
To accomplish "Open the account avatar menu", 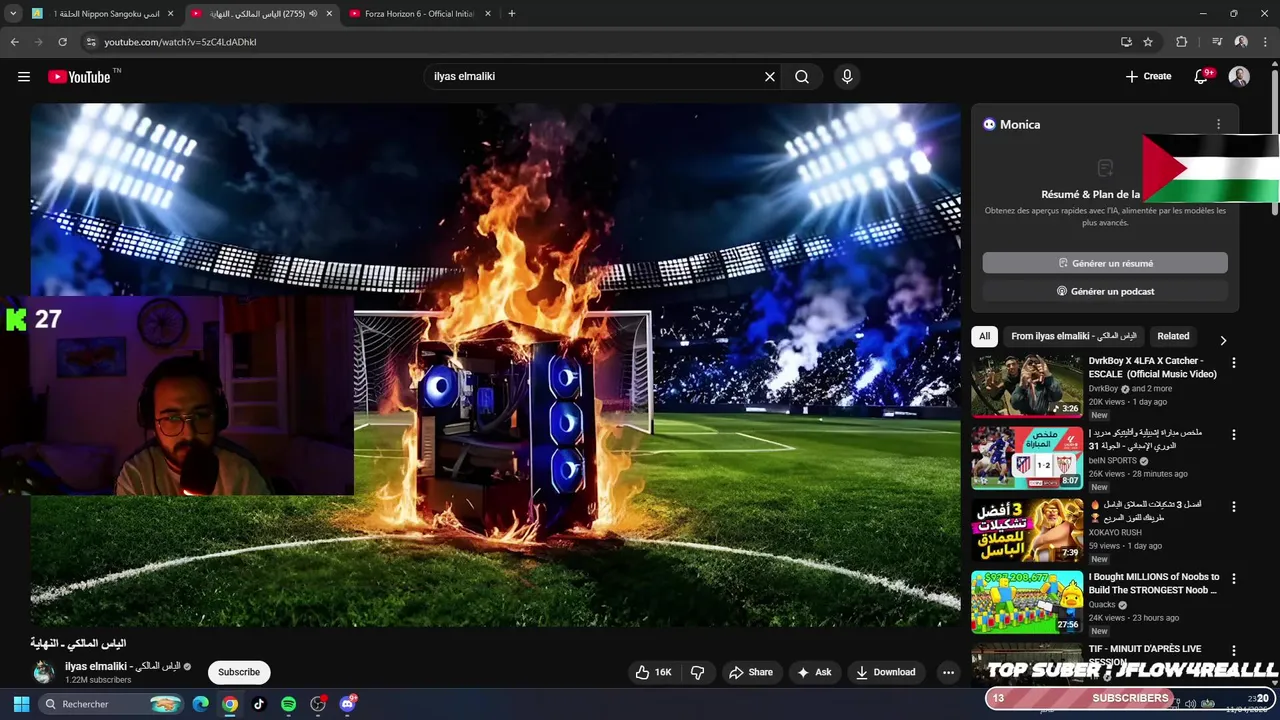I will [1239, 76].
